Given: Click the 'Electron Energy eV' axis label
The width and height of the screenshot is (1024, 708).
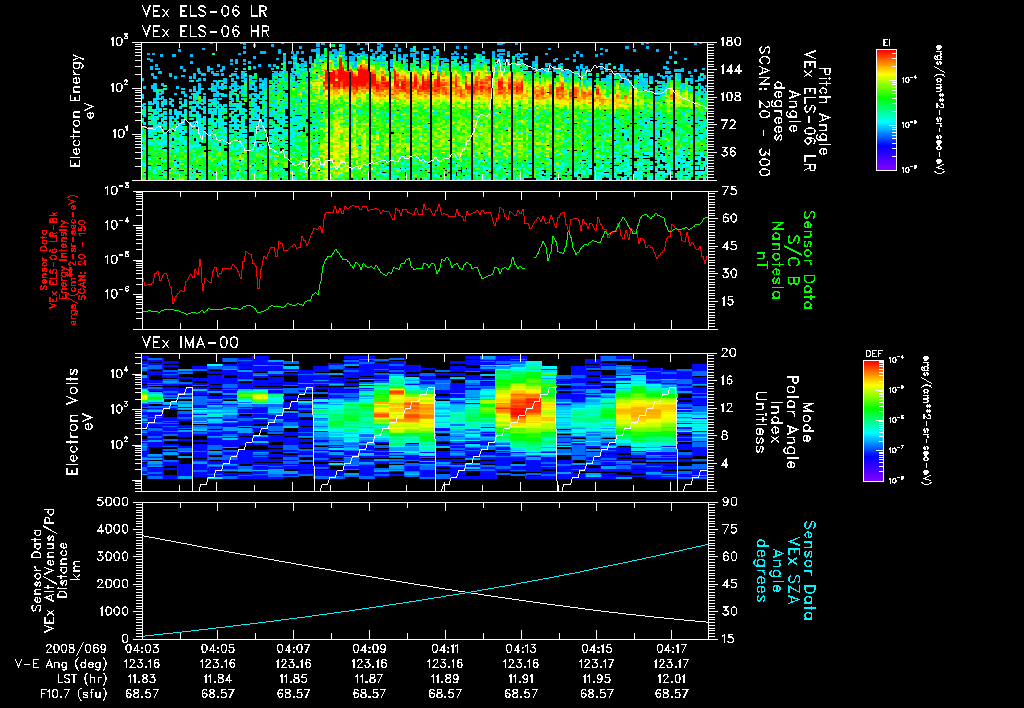Looking at the screenshot, I should (82, 111).
